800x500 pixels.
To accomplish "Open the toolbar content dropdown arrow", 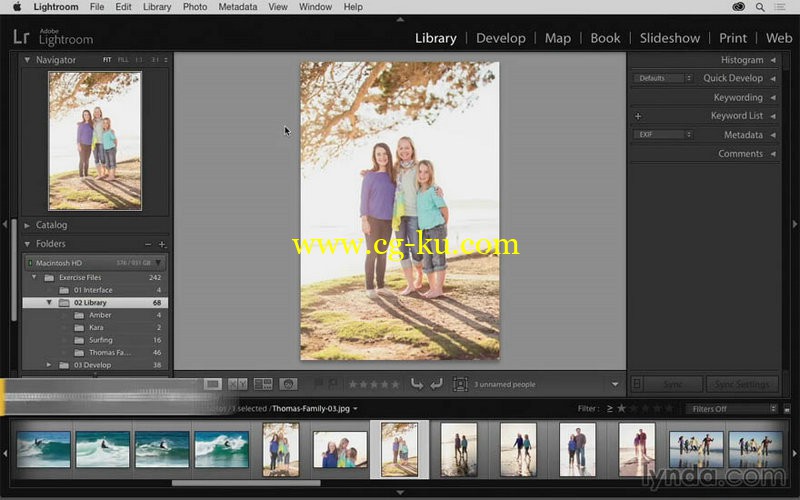I will [615, 384].
